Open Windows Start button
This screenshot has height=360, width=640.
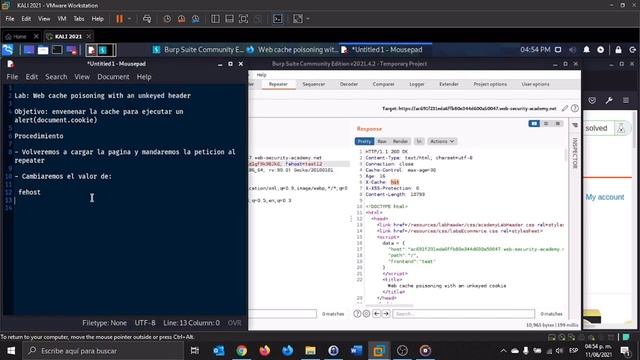pyautogui.click(x=11, y=351)
